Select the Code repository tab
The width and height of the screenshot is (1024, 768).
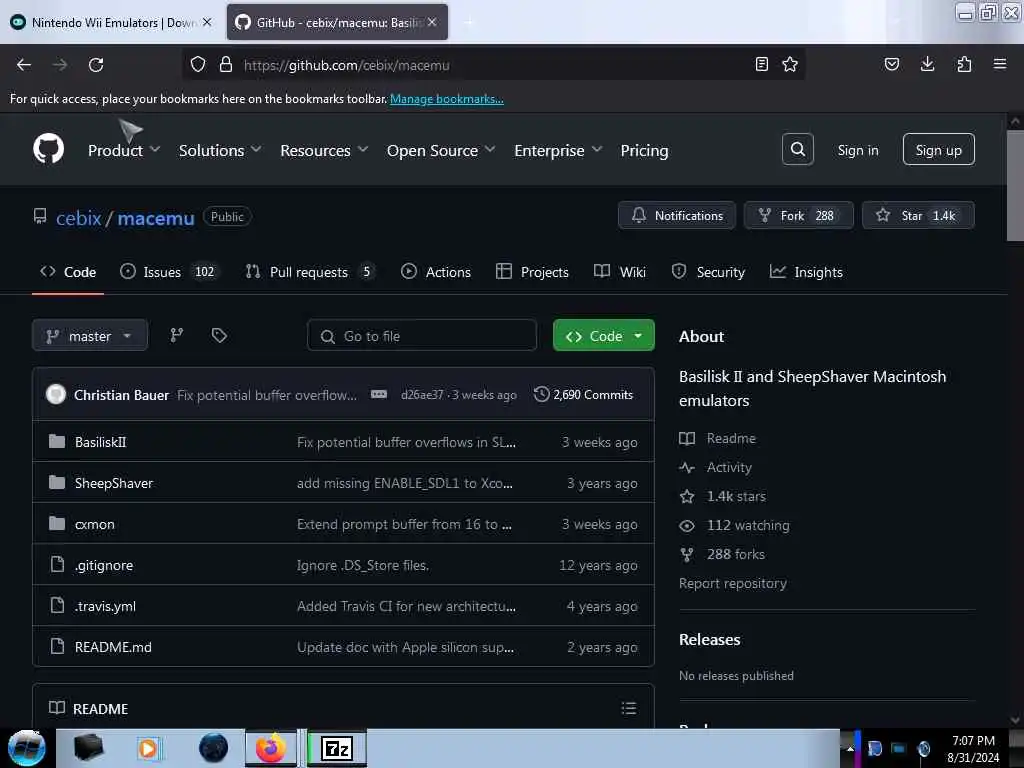coord(68,272)
